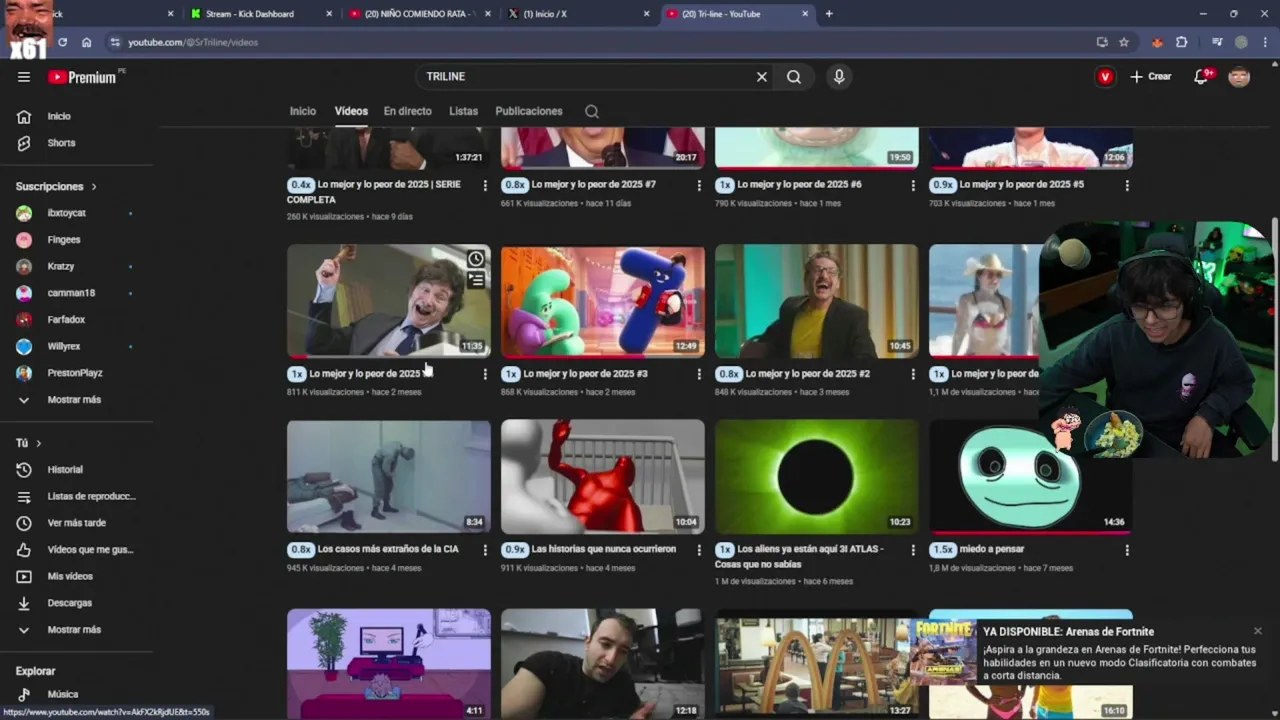1280x720 pixels.
Task: Open Las historias que nunca ocurrieron thumbnail
Action: (x=603, y=477)
